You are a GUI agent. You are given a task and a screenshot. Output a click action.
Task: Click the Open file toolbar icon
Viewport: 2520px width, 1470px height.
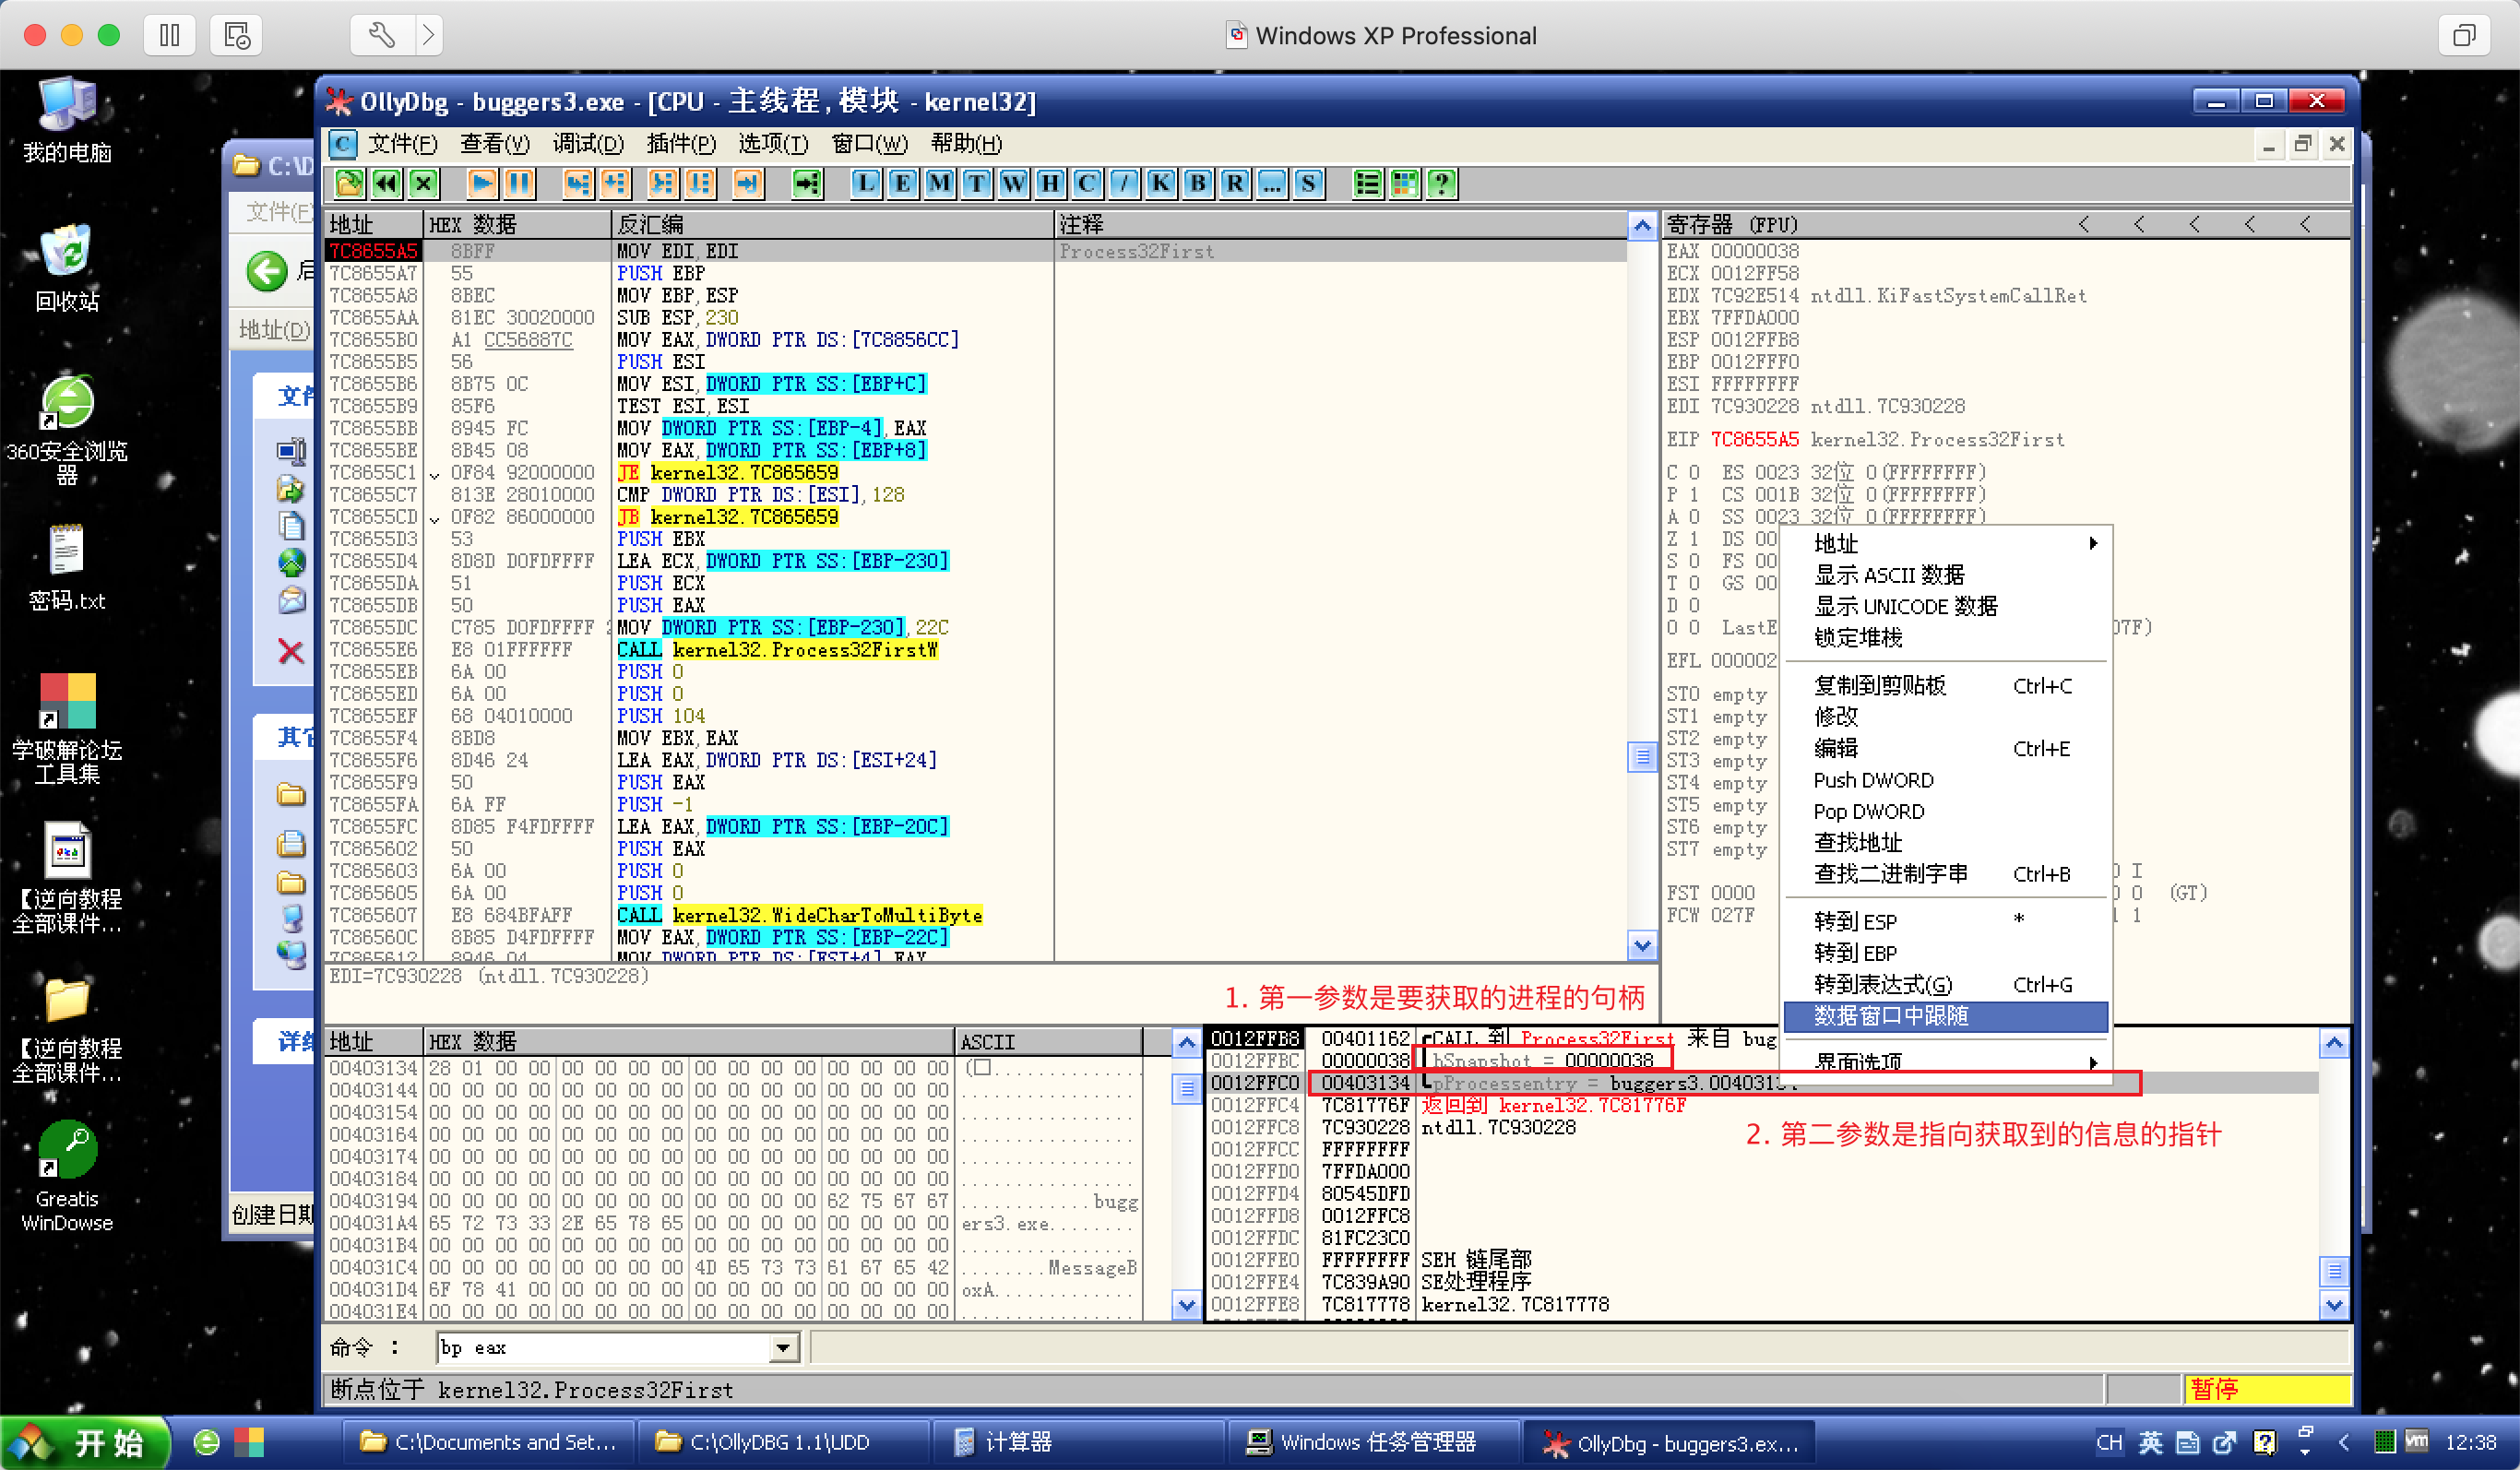349,183
